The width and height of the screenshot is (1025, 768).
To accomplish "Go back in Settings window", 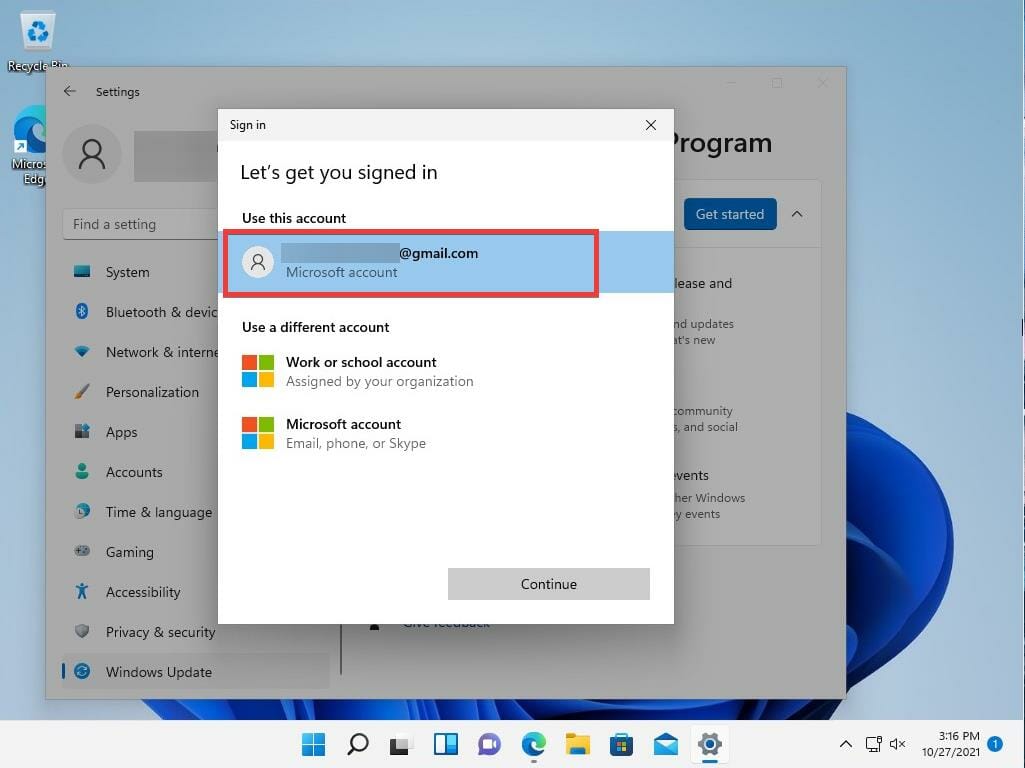I will tap(69, 92).
